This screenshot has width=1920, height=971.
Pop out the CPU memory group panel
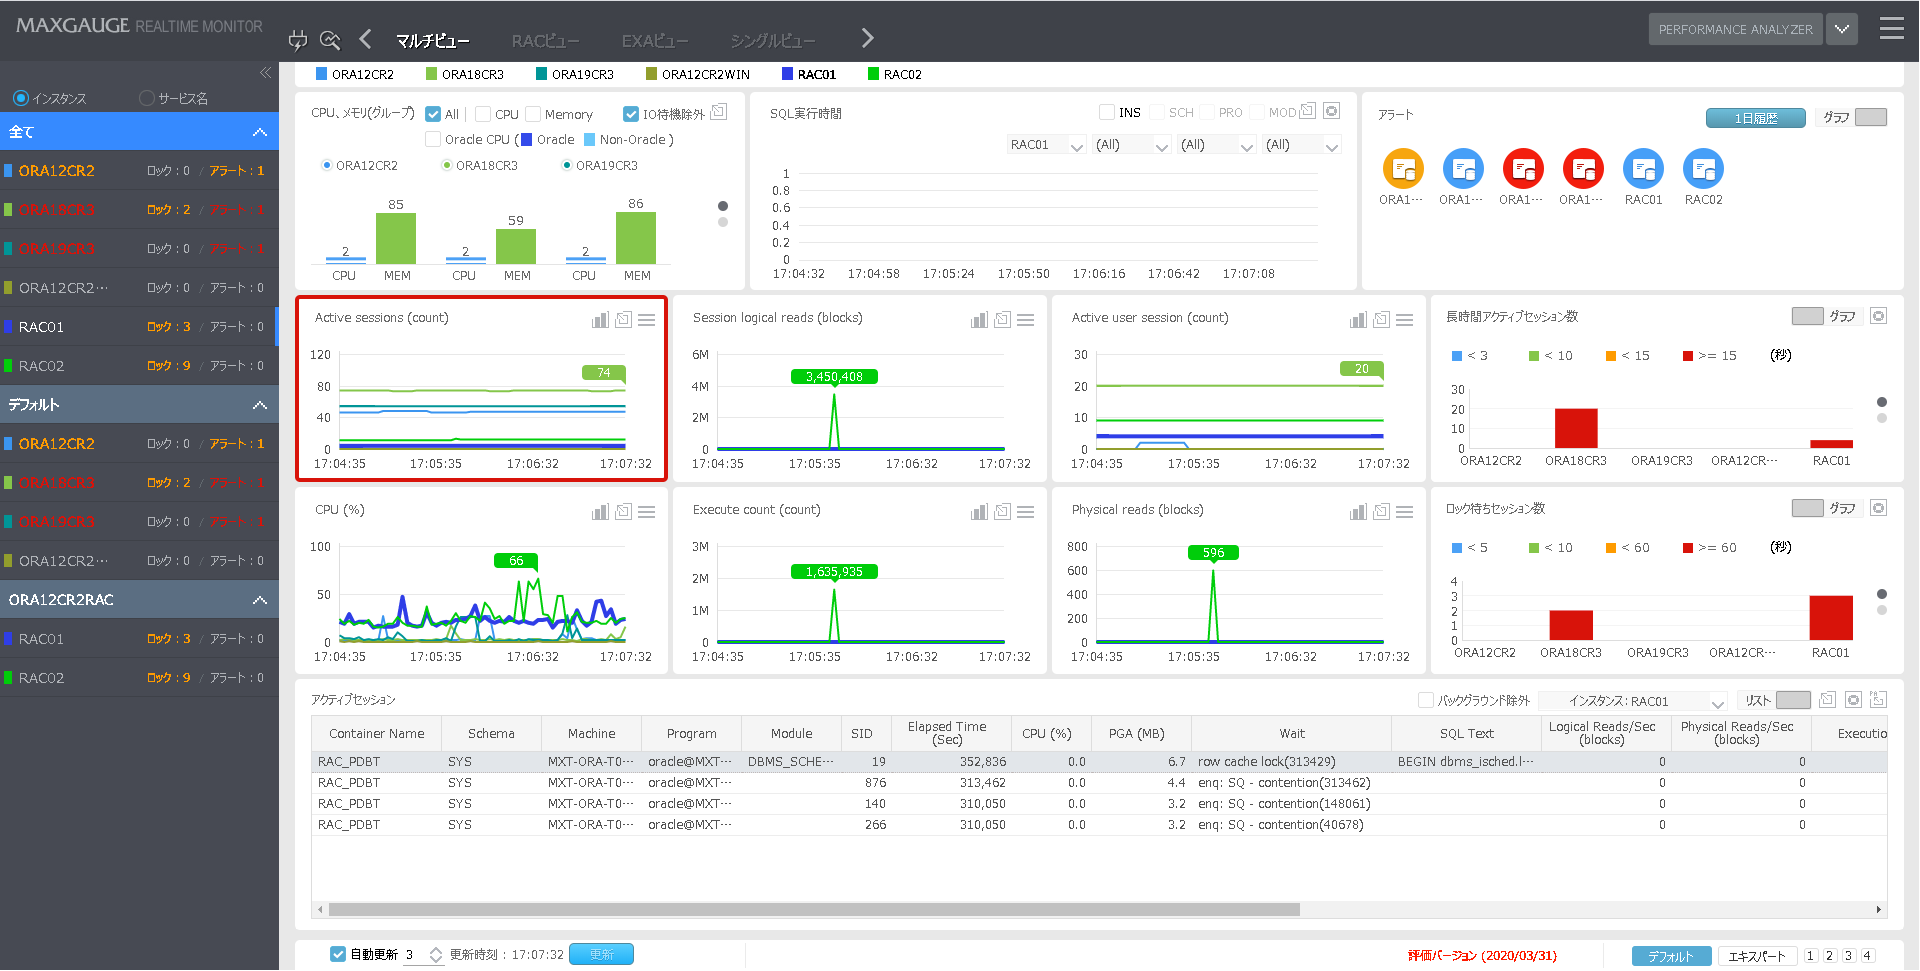click(x=719, y=112)
